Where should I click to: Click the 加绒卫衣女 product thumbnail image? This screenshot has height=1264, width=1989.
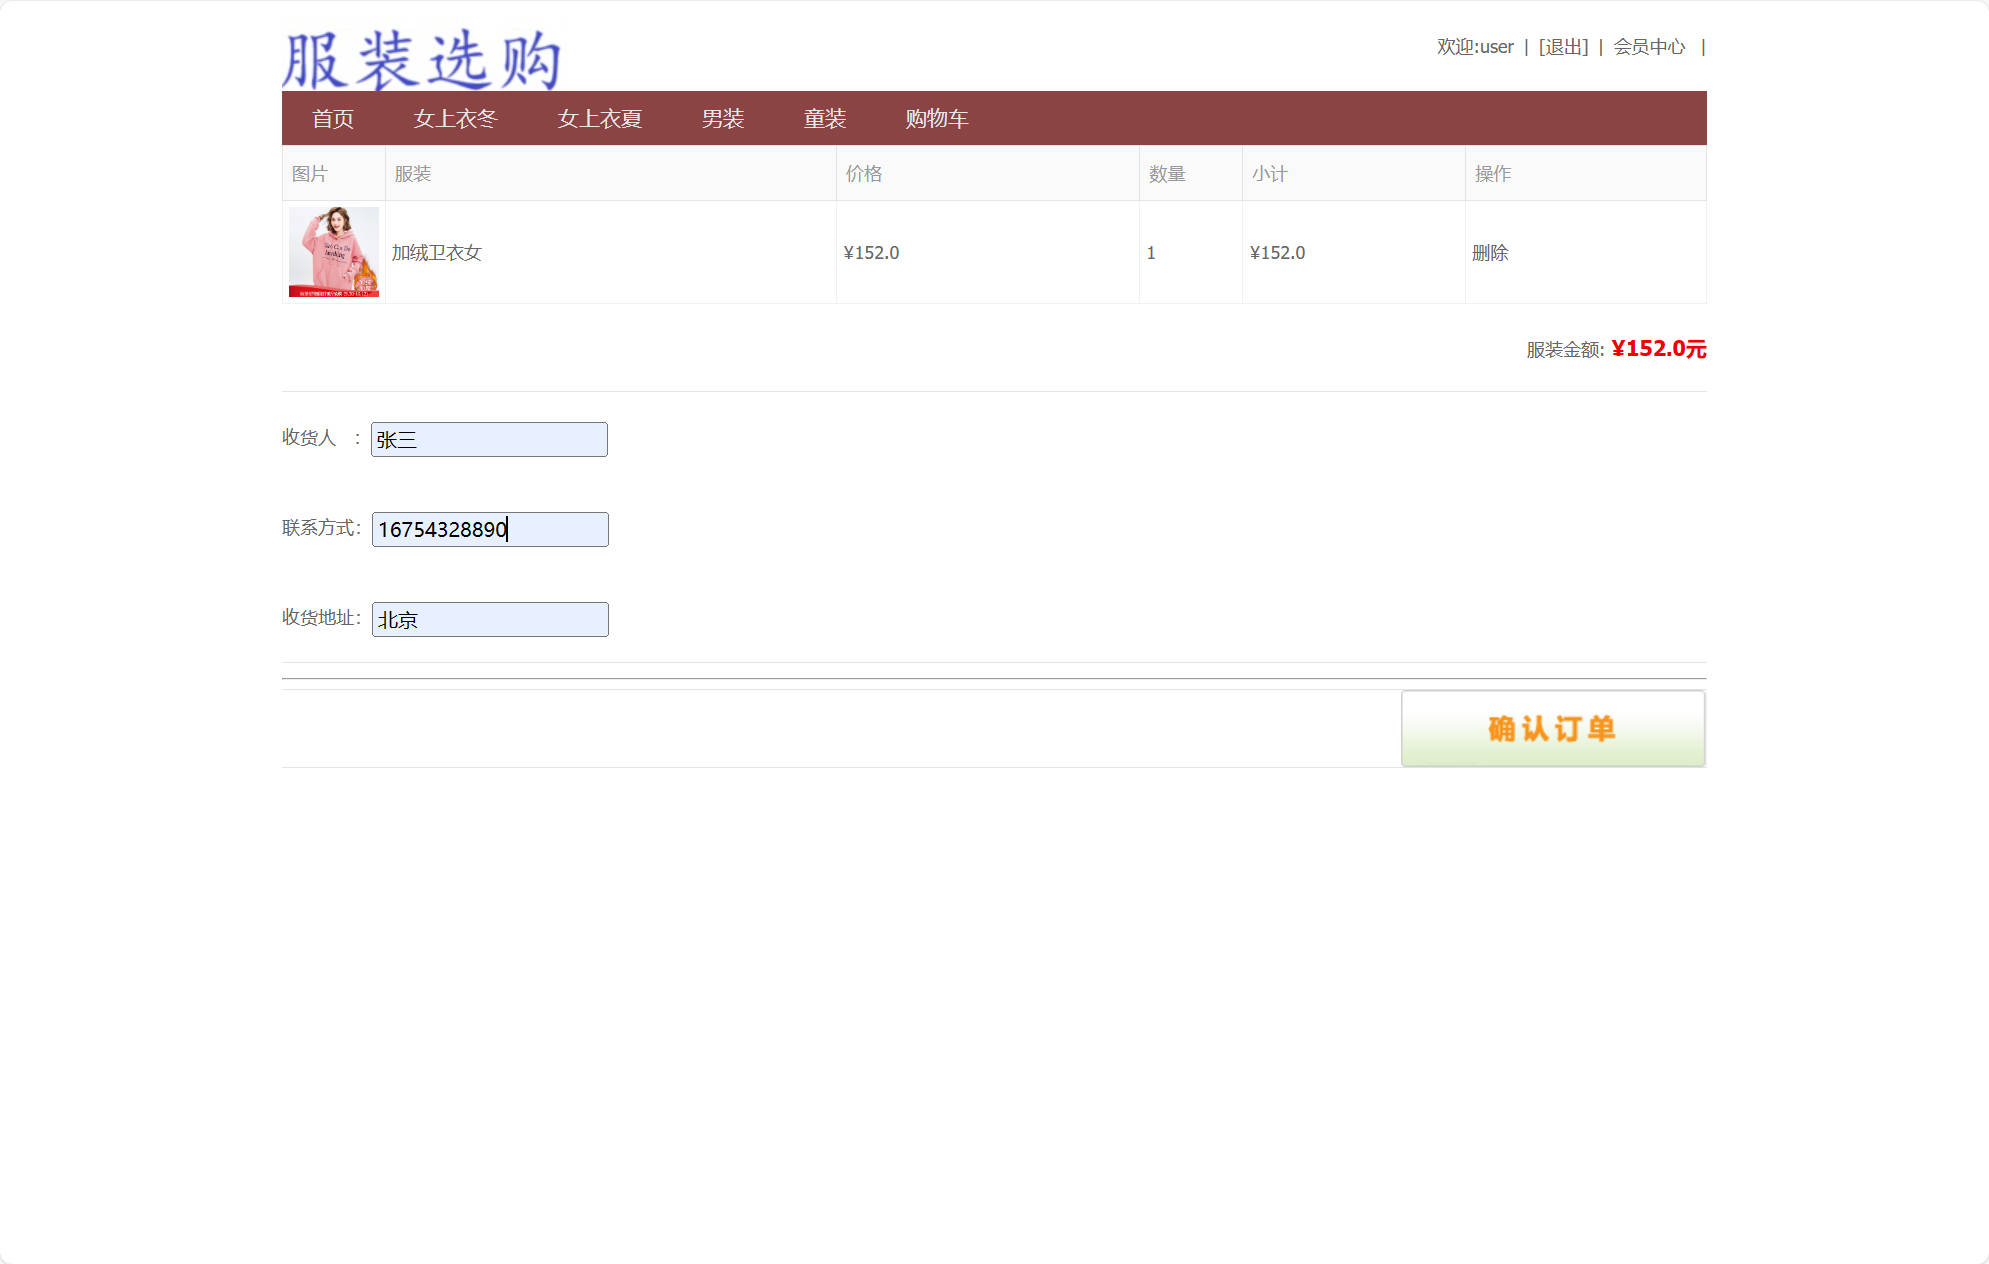point(333,252)
